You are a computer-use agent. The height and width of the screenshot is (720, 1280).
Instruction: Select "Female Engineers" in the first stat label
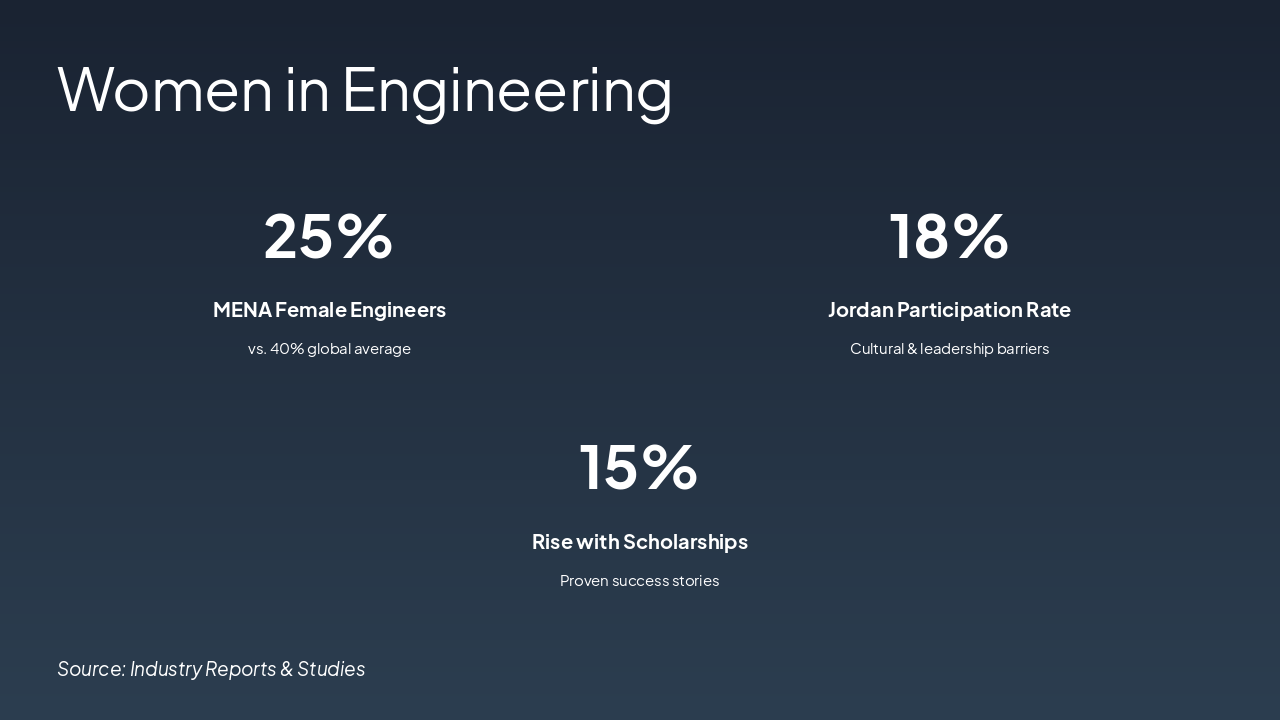pos(360,310)
